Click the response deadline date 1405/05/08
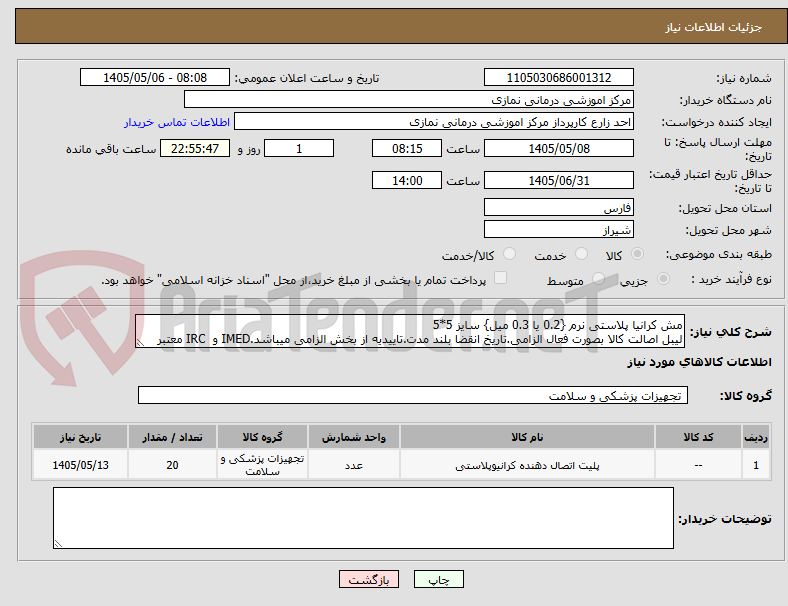Screen dimensions: 788x606 coord(559,149)
